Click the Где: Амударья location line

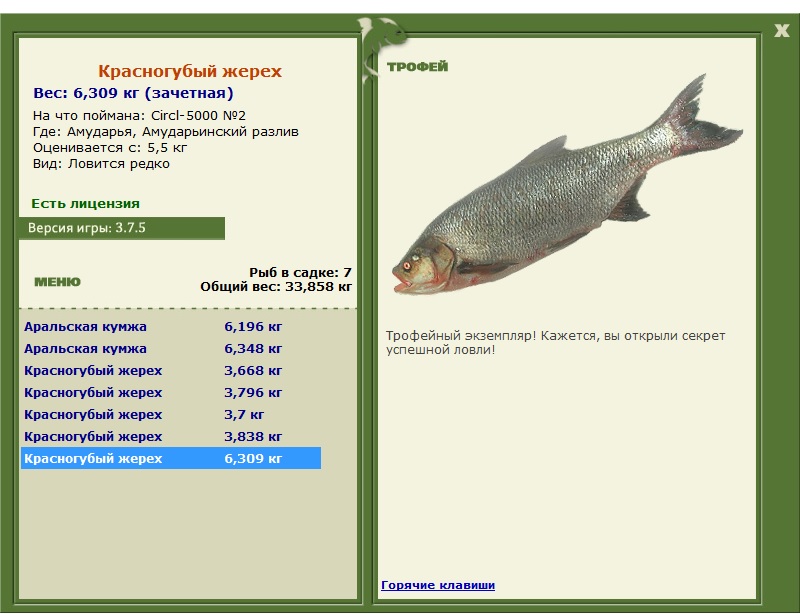click(166, 132)
